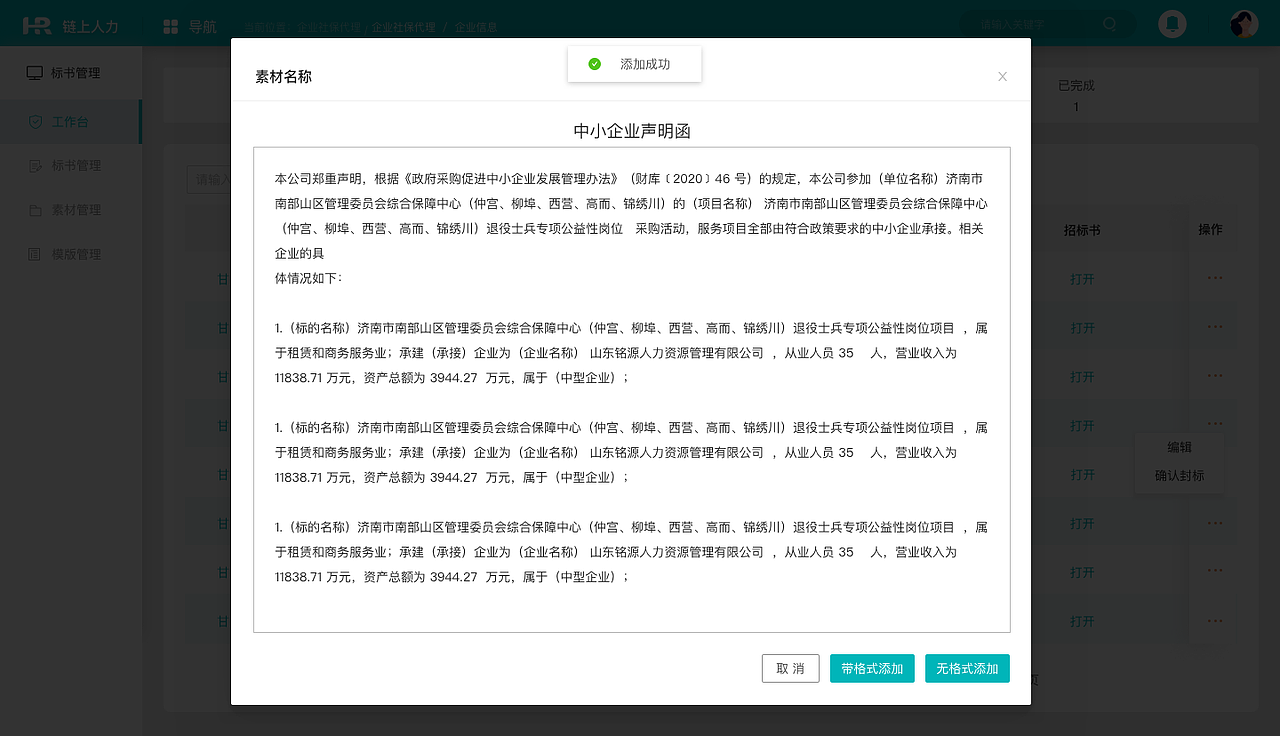1280x736 pixels.
Task: Open the user avatar menu
Action: tap(1243, 24)
